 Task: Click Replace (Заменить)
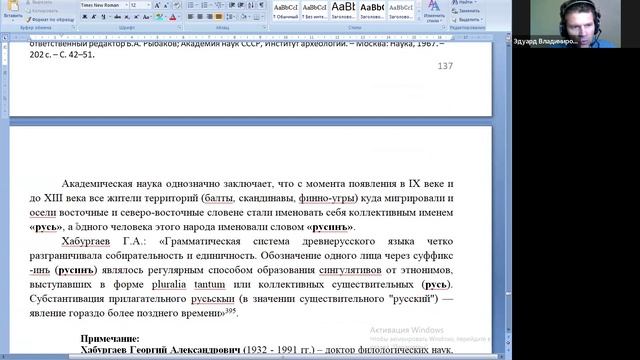tap(466, 11)
